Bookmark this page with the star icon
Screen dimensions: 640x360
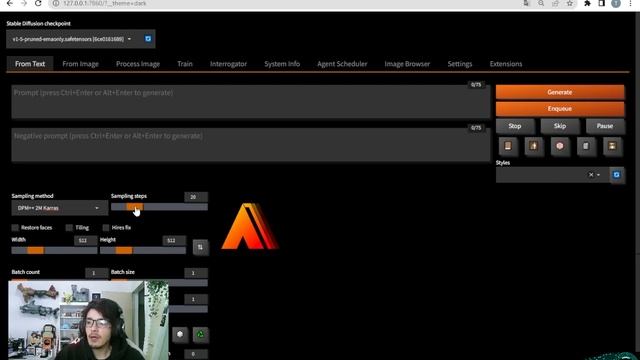pos(569,3)
